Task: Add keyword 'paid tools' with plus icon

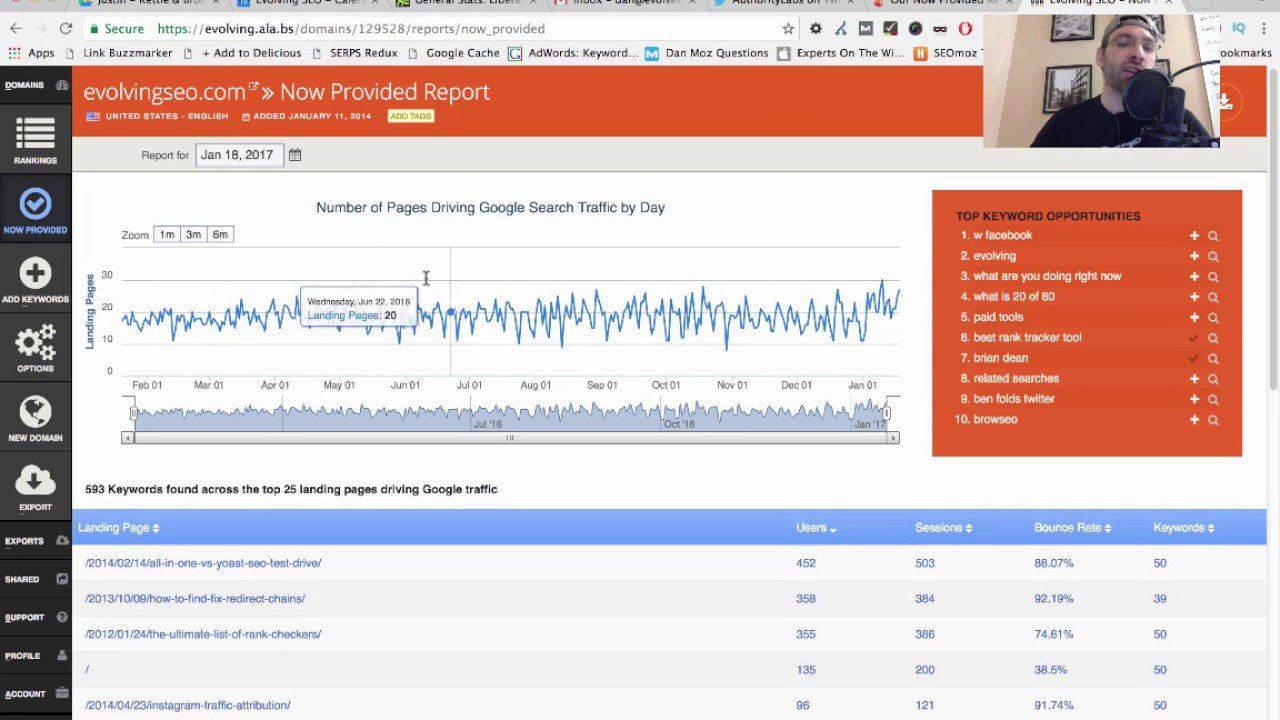Action: tap(1194, 318)
